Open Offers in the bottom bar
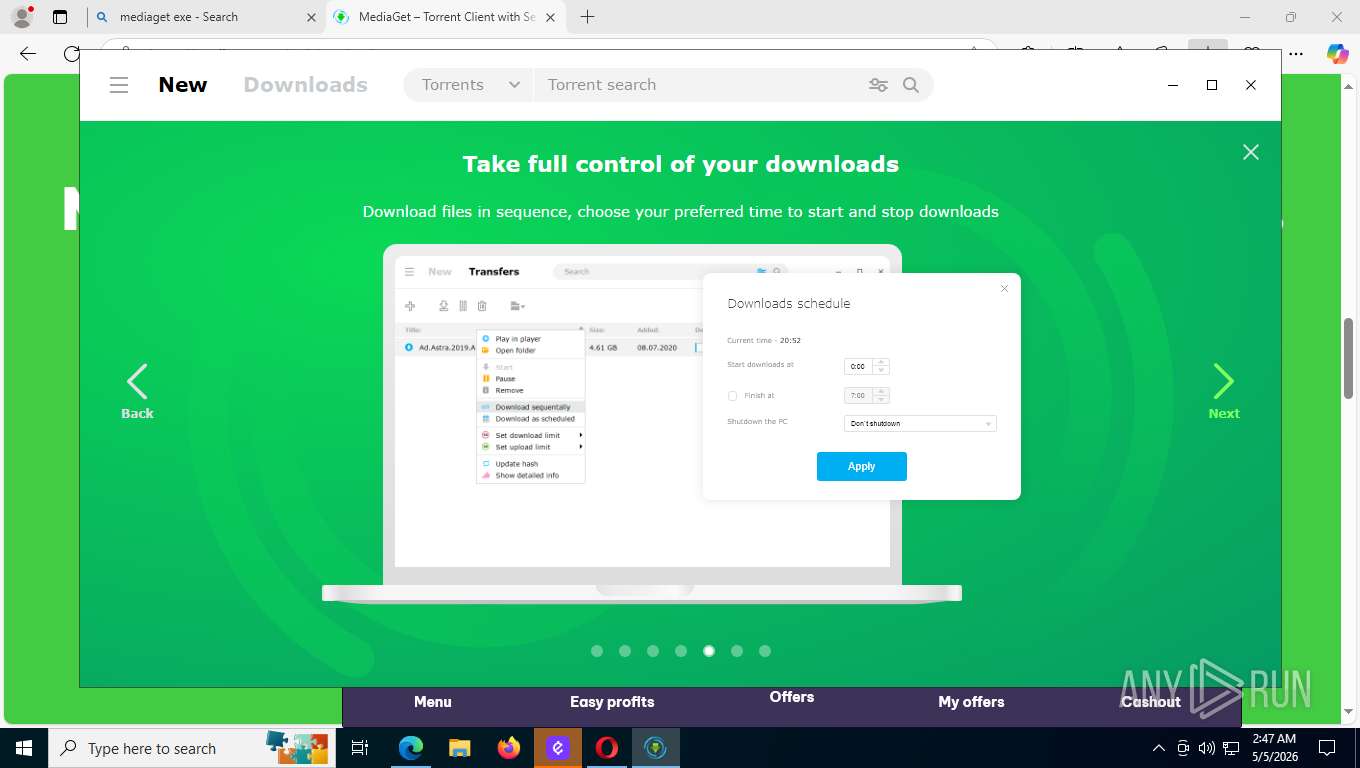This screenshot has width=1360, height=768. pos(792,697)
